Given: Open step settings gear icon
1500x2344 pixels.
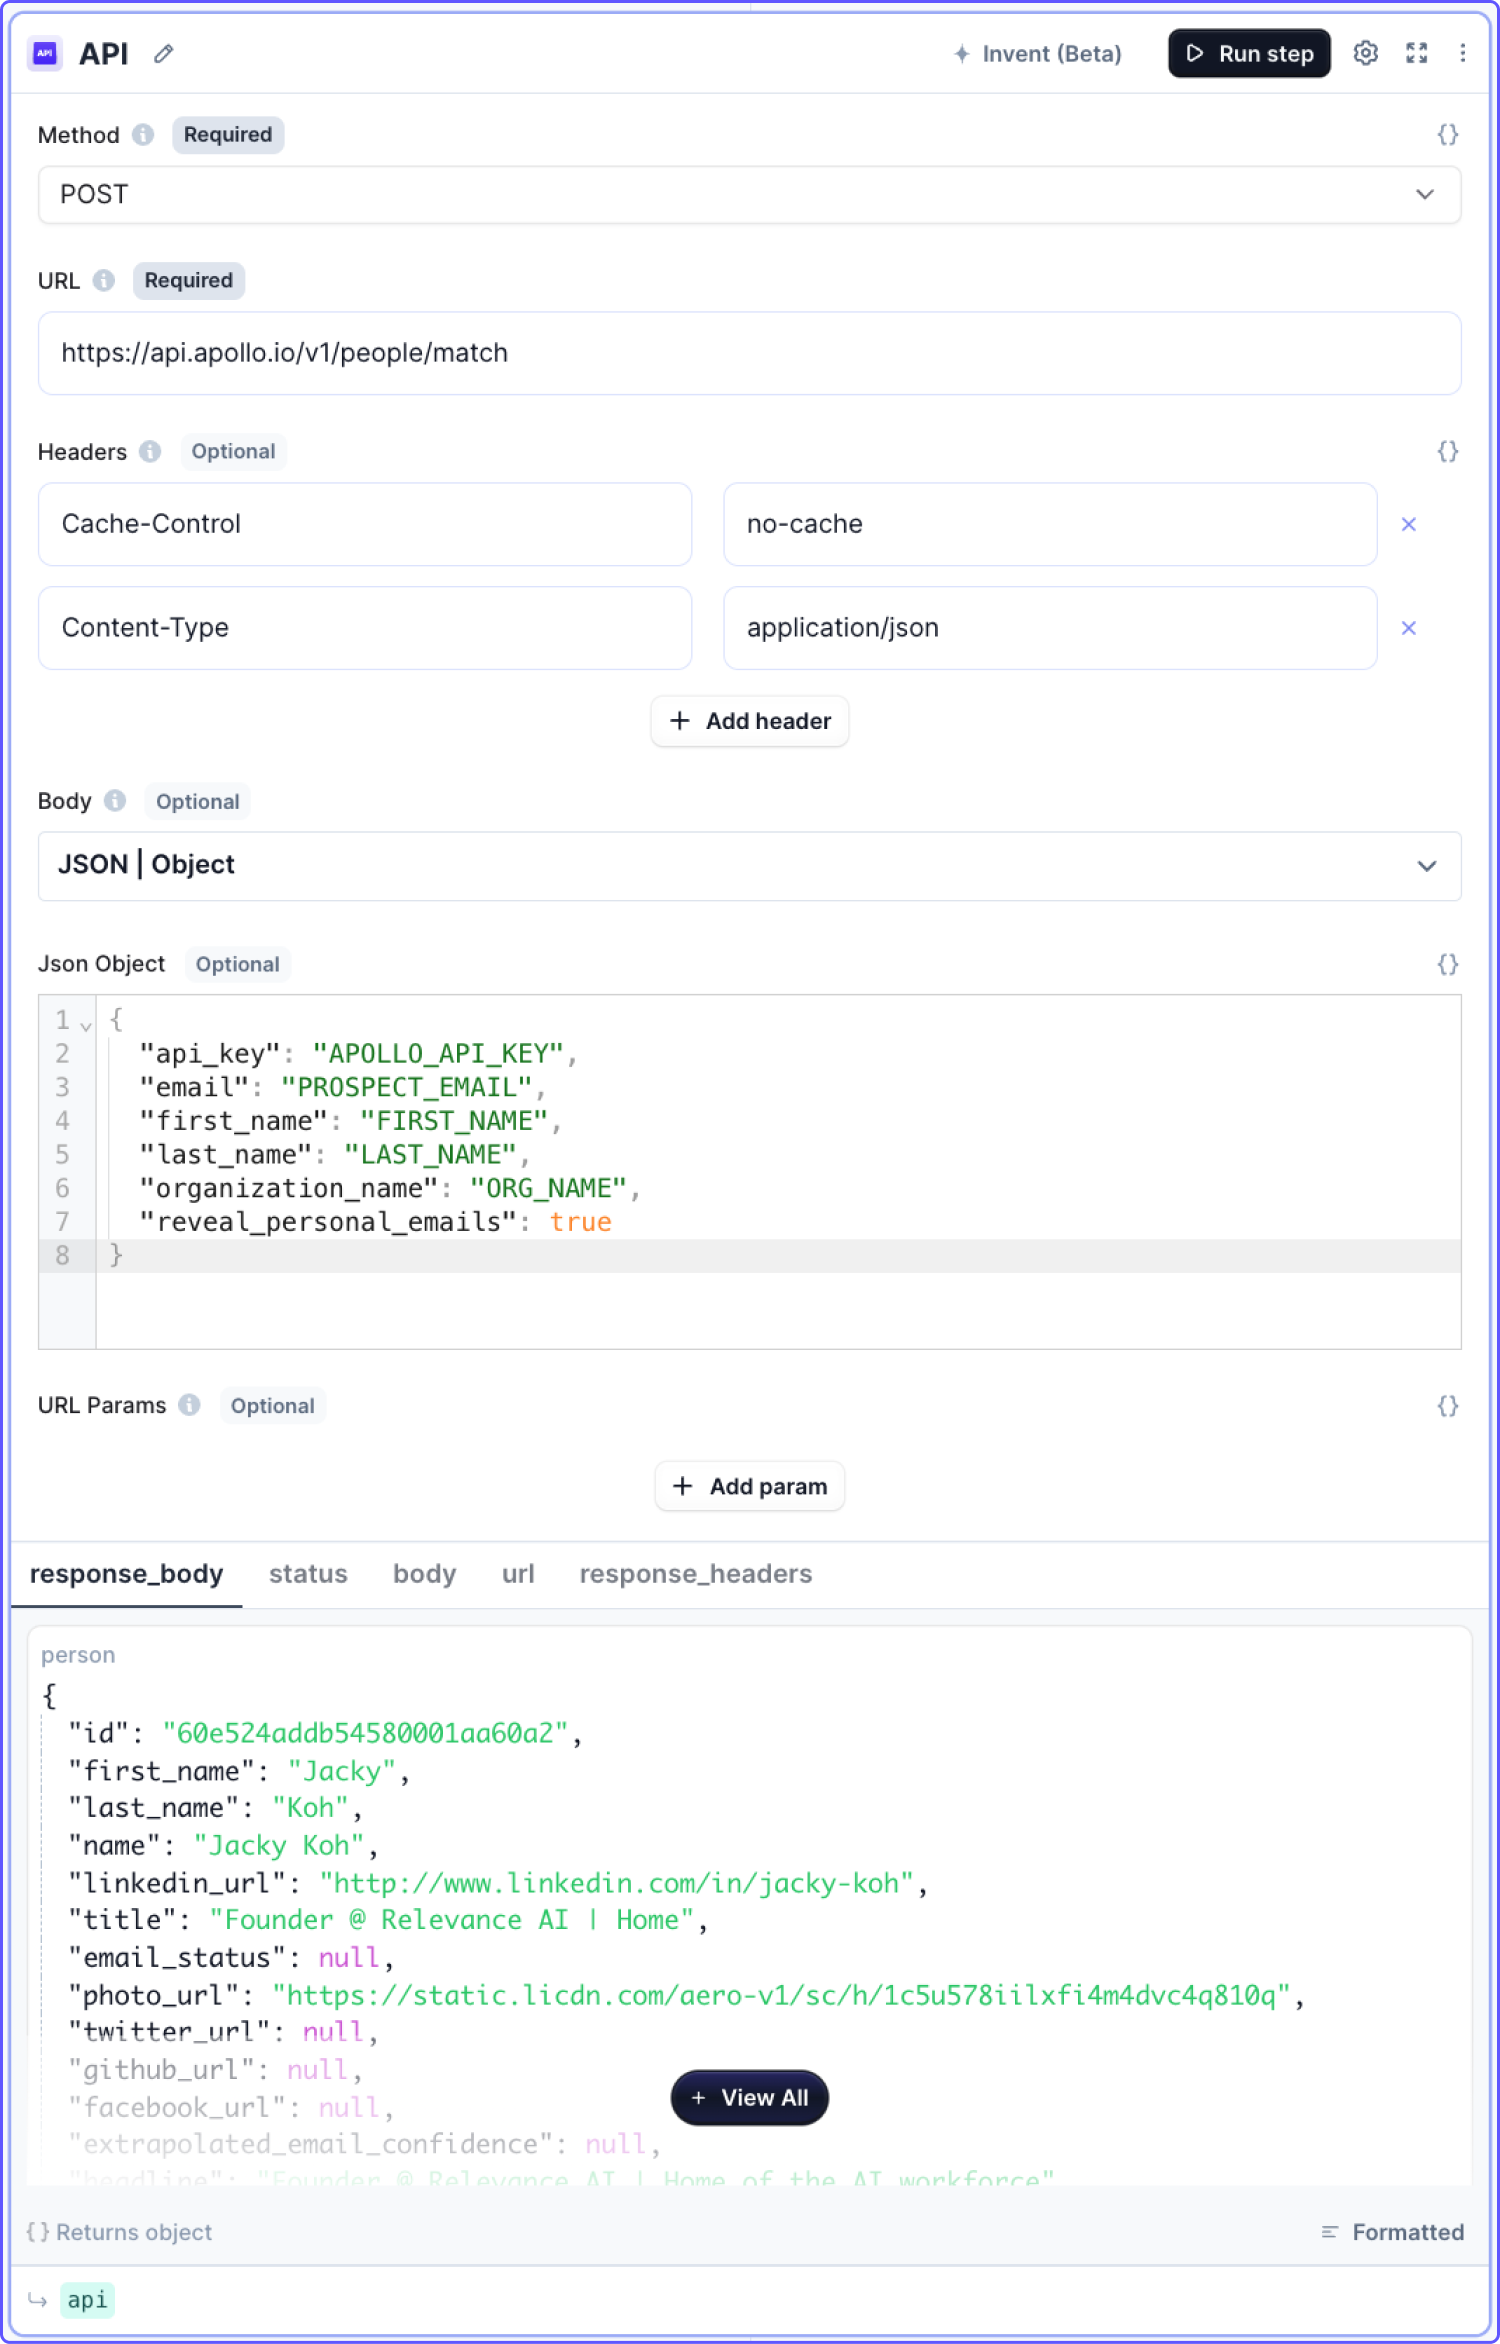Looking at the screenshot, I should 1366,53.
